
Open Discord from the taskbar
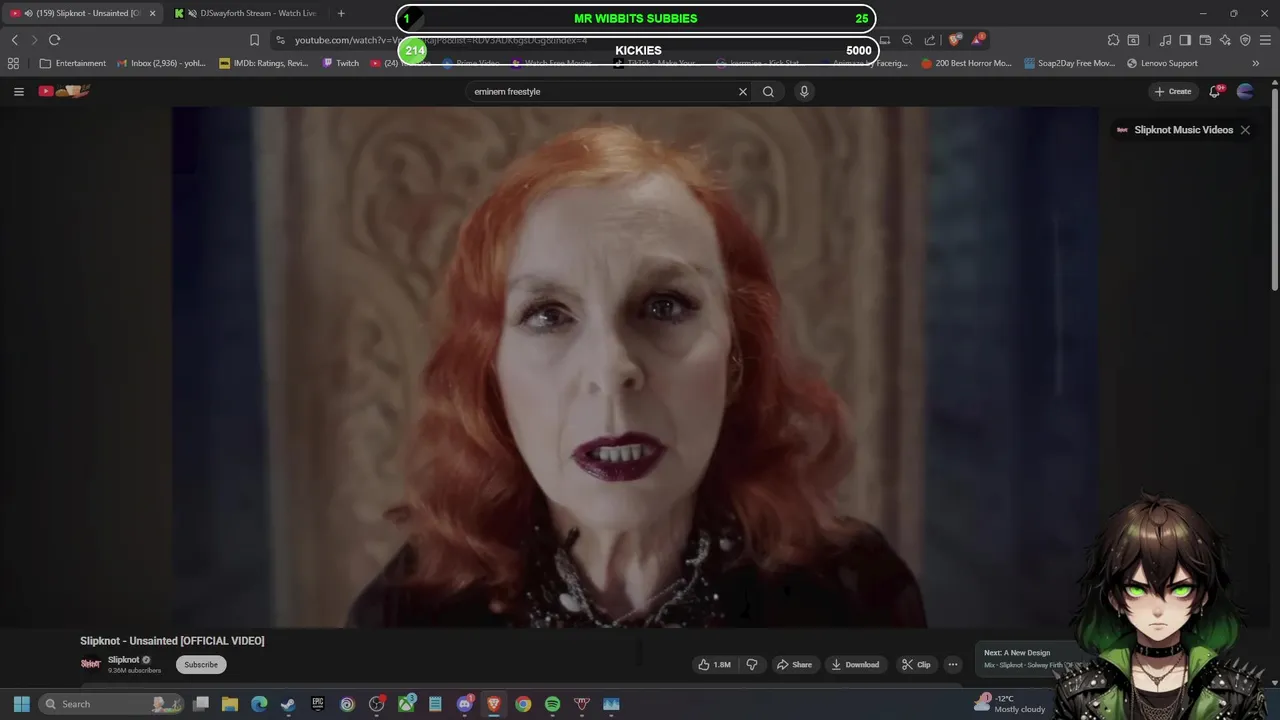pyautogui.click(x=464, y=704)
